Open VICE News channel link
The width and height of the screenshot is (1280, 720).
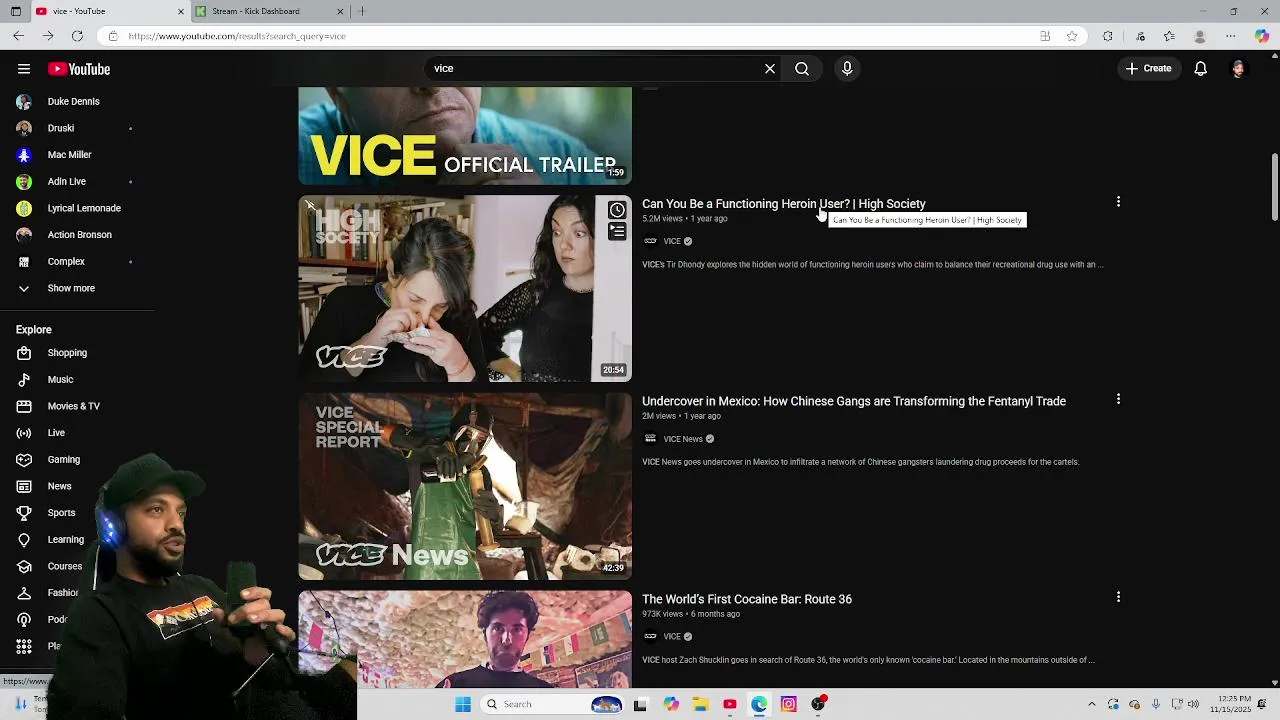[683, 439]
